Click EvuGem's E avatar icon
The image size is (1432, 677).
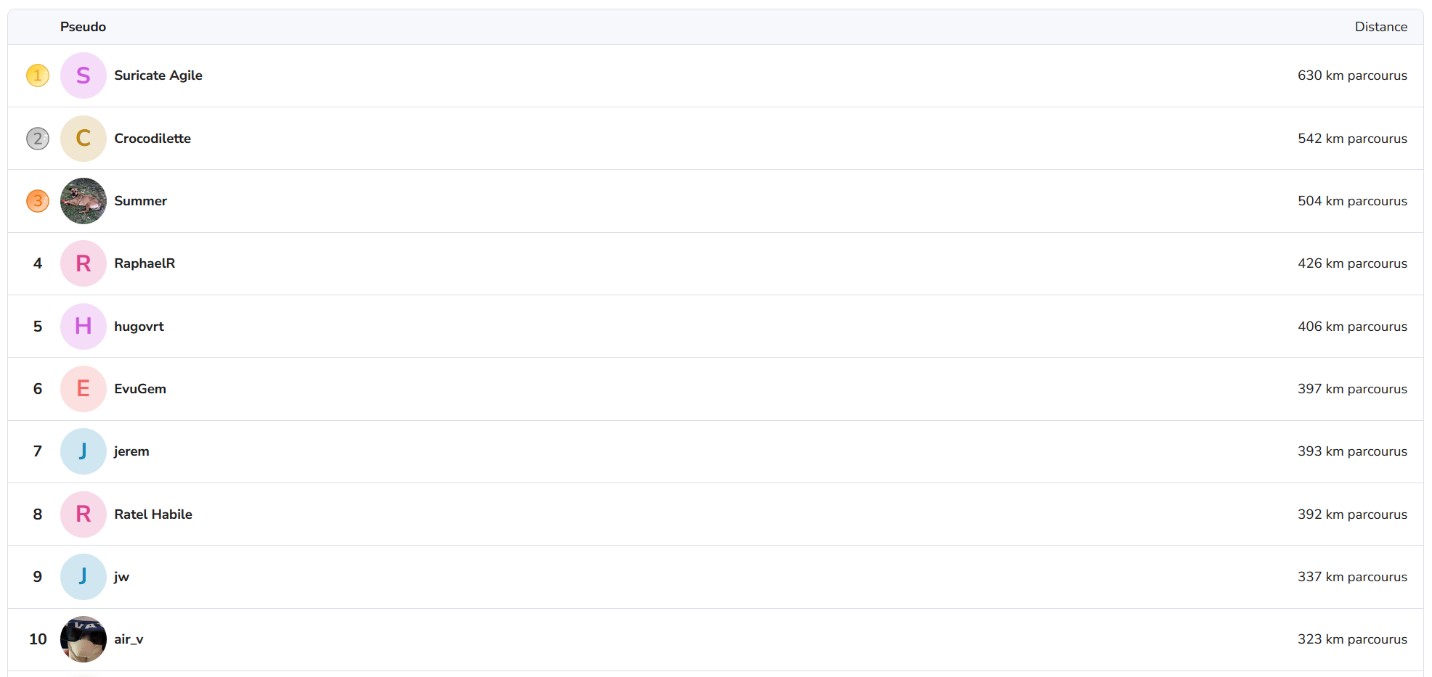(83, 389)
